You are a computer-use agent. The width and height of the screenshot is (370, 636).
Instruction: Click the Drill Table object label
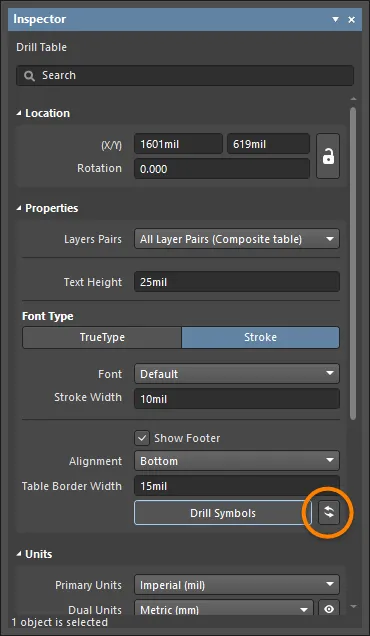41,47
